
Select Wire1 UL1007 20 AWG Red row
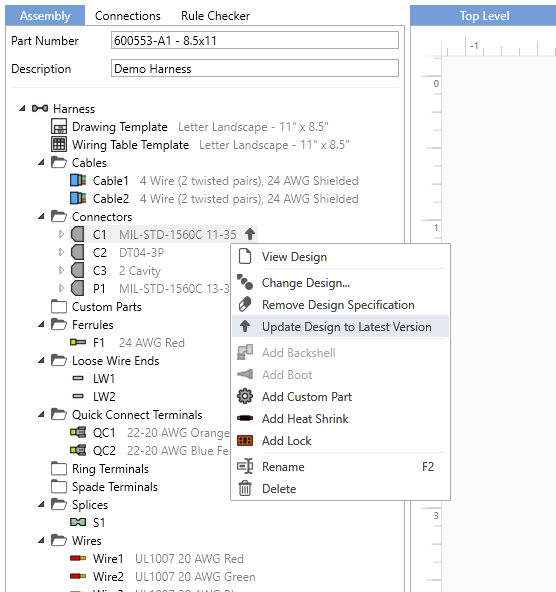157,558
